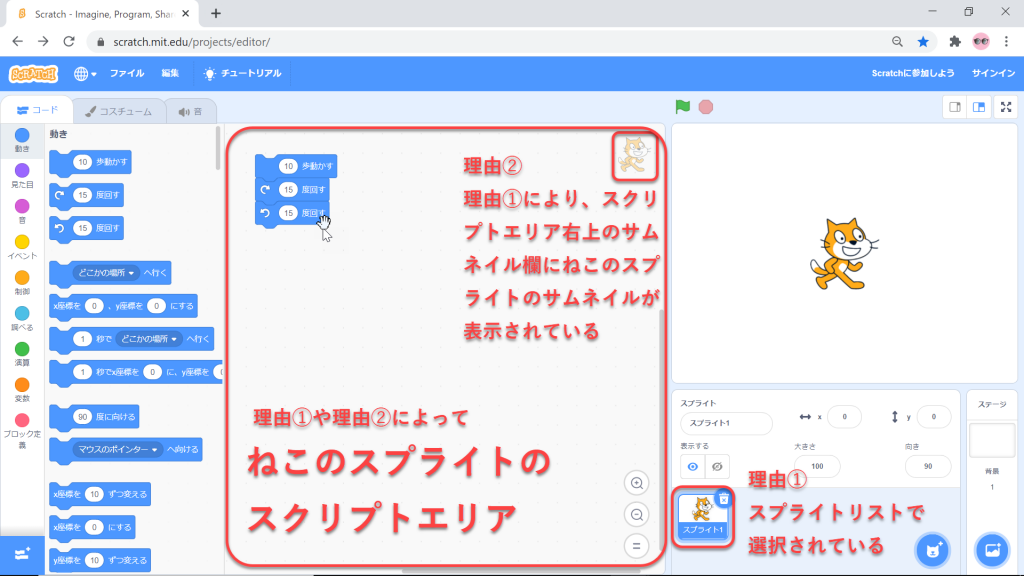Click the 向き direction field
This screenshot has width=1024, height=576.
pos(928,466)
